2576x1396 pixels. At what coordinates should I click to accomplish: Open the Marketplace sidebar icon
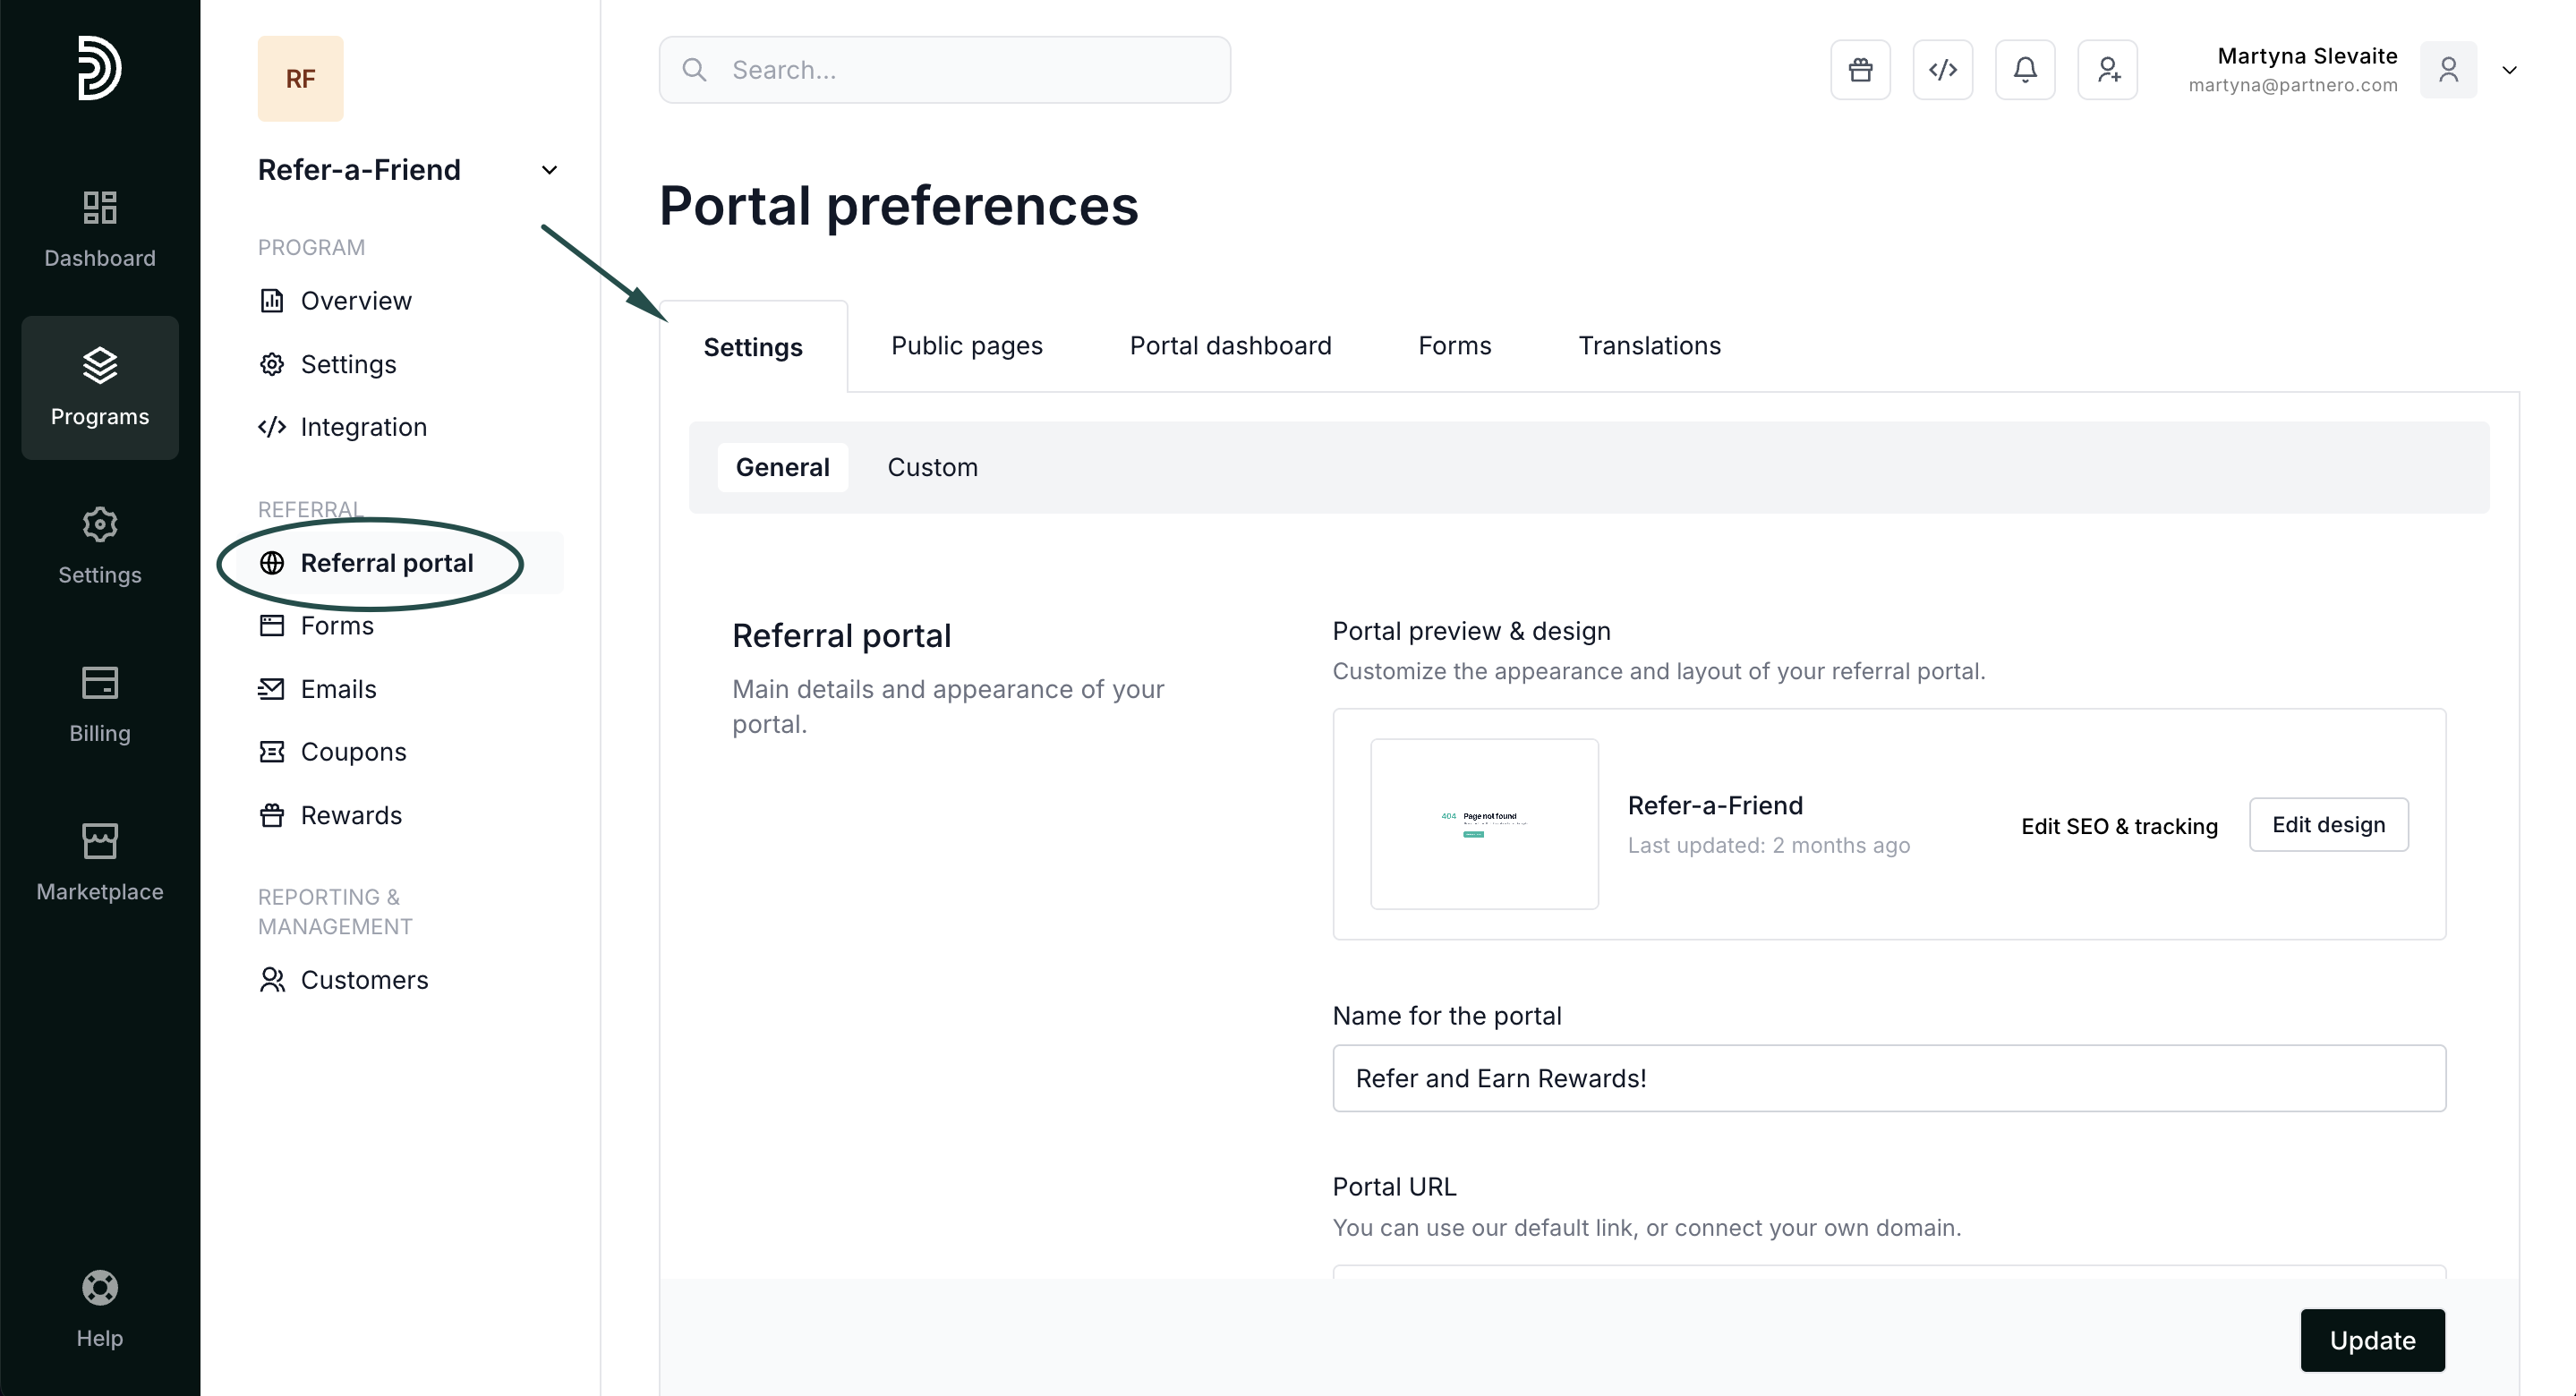(x=100, y=862)
